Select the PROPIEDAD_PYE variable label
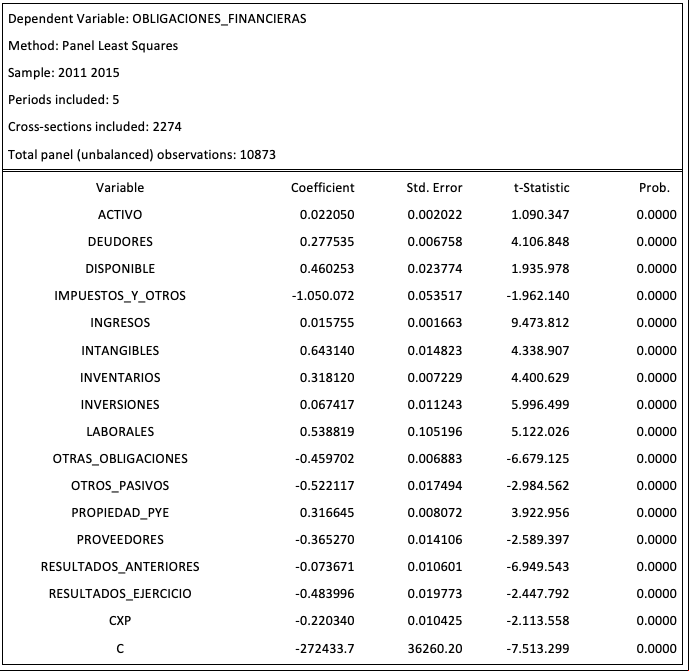This screenshot has height=671, width=689. pyautogui.click(x=120, y=513)
